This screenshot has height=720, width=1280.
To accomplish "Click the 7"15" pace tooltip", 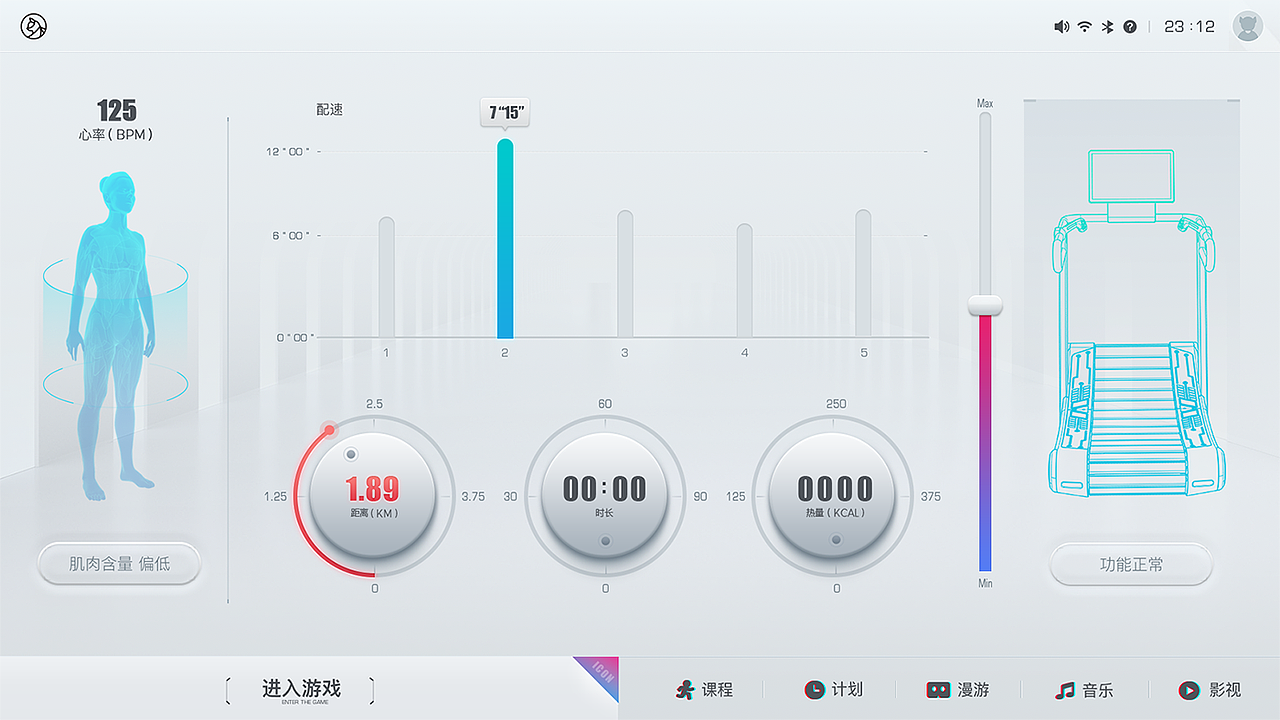I will (x=505, y=113).
